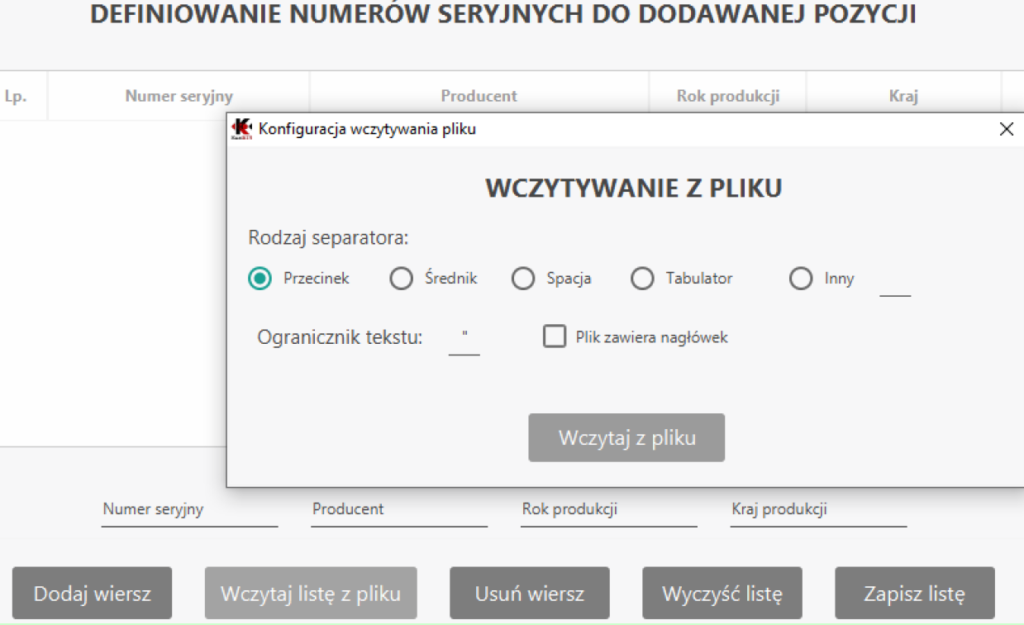Click the Dodaj wiersz button
1024x625 pixels.
(x=92, y=593)
